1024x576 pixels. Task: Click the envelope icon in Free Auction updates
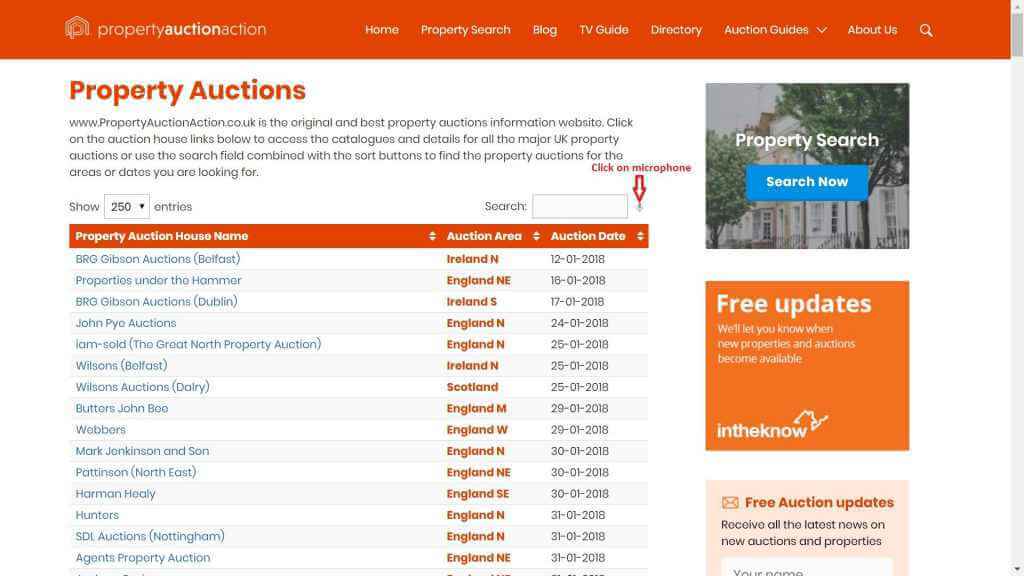pyautogui.click(x=730, y=502)
